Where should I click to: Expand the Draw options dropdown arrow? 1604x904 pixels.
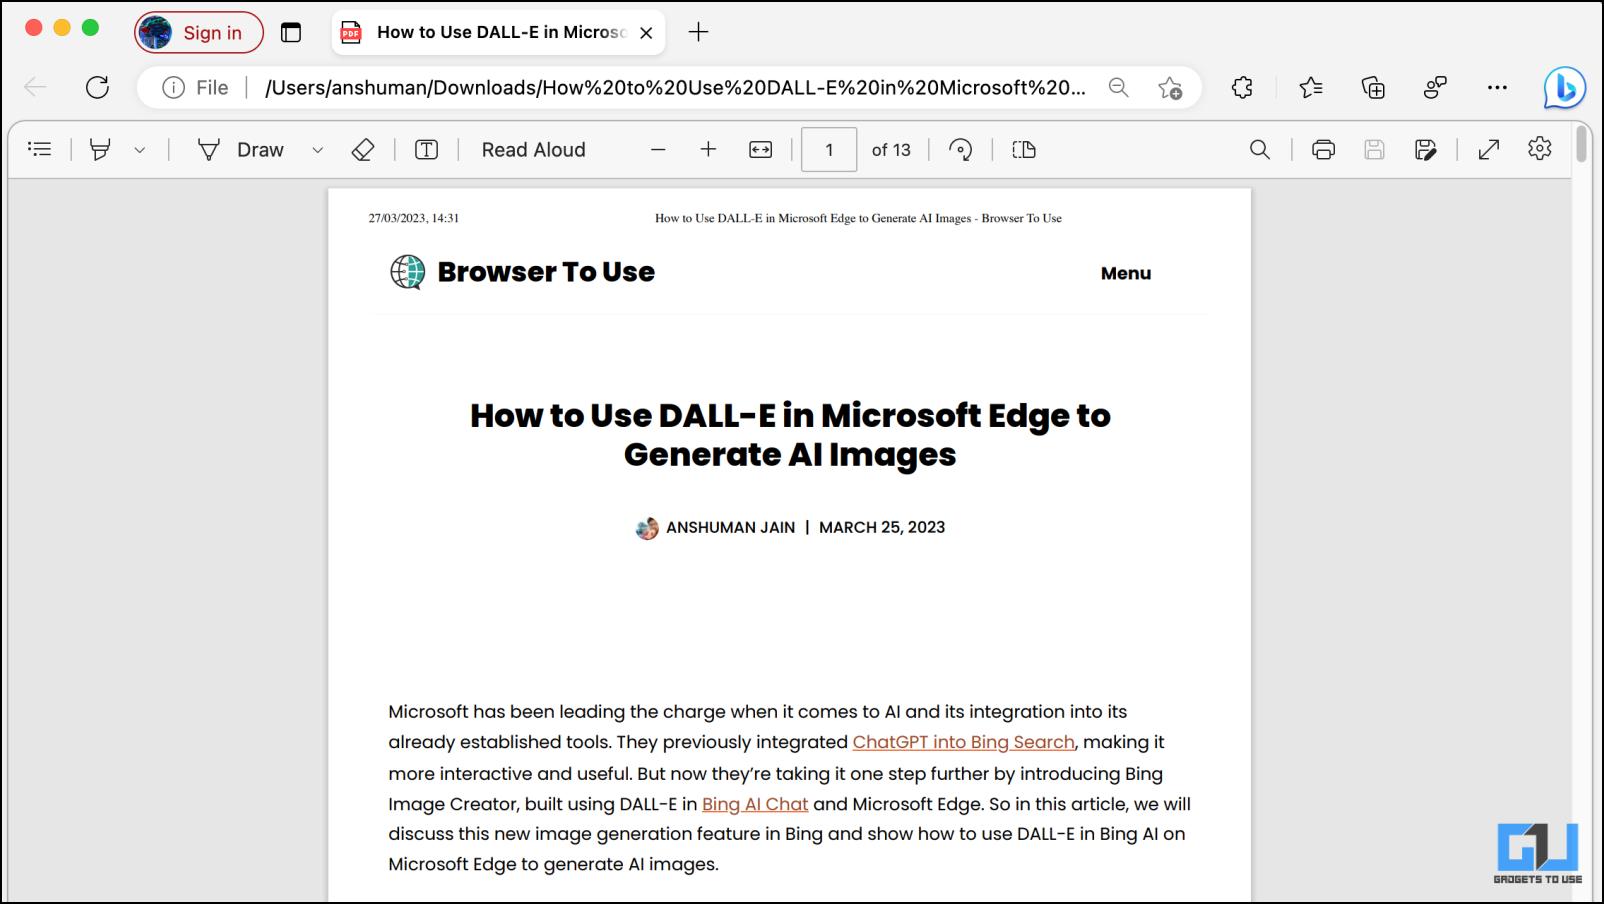pos(318,150)
